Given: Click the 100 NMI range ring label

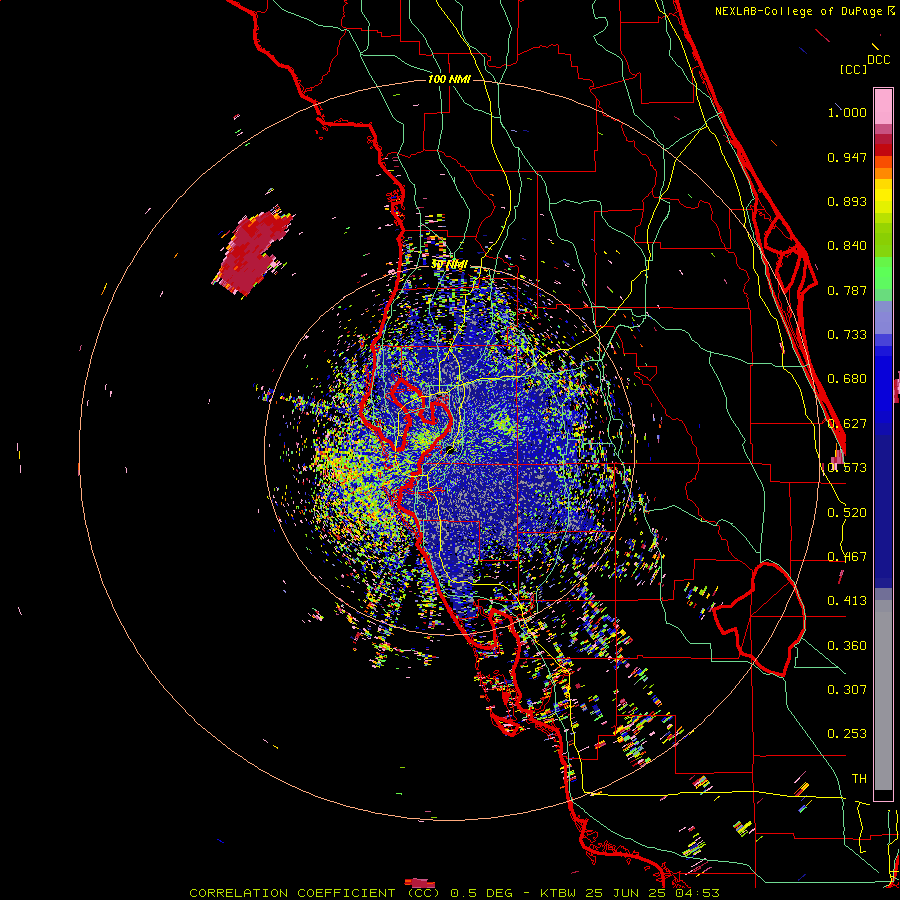Looking at the screenshot, I should (x=449, y=79).
